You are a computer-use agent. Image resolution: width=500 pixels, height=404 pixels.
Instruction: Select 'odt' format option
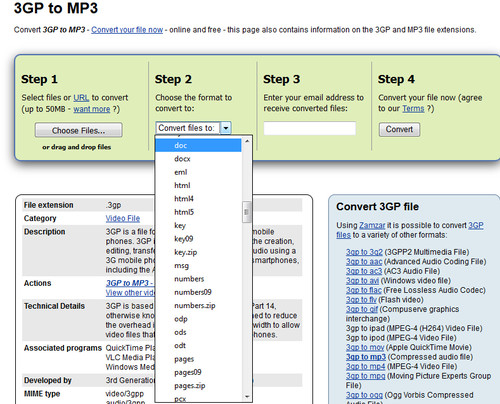(x=198, y=346)
